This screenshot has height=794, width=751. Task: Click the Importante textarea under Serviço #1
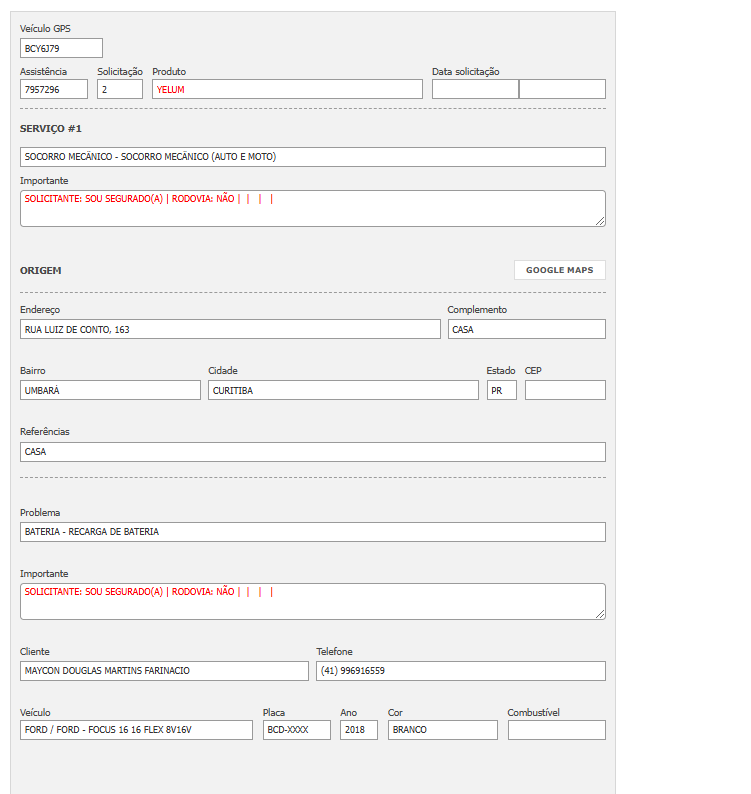coord(312,208)
